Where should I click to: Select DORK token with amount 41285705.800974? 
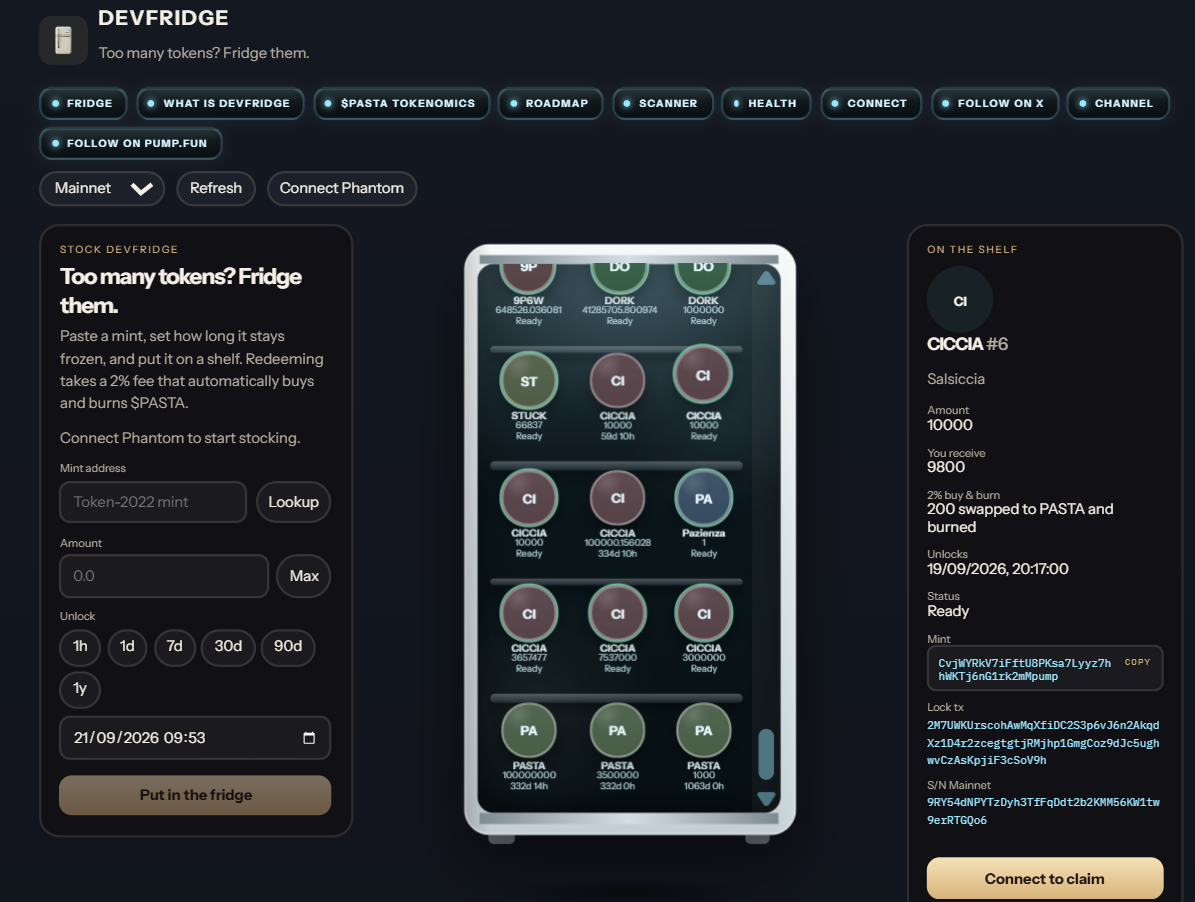click(x=619, y=276)
